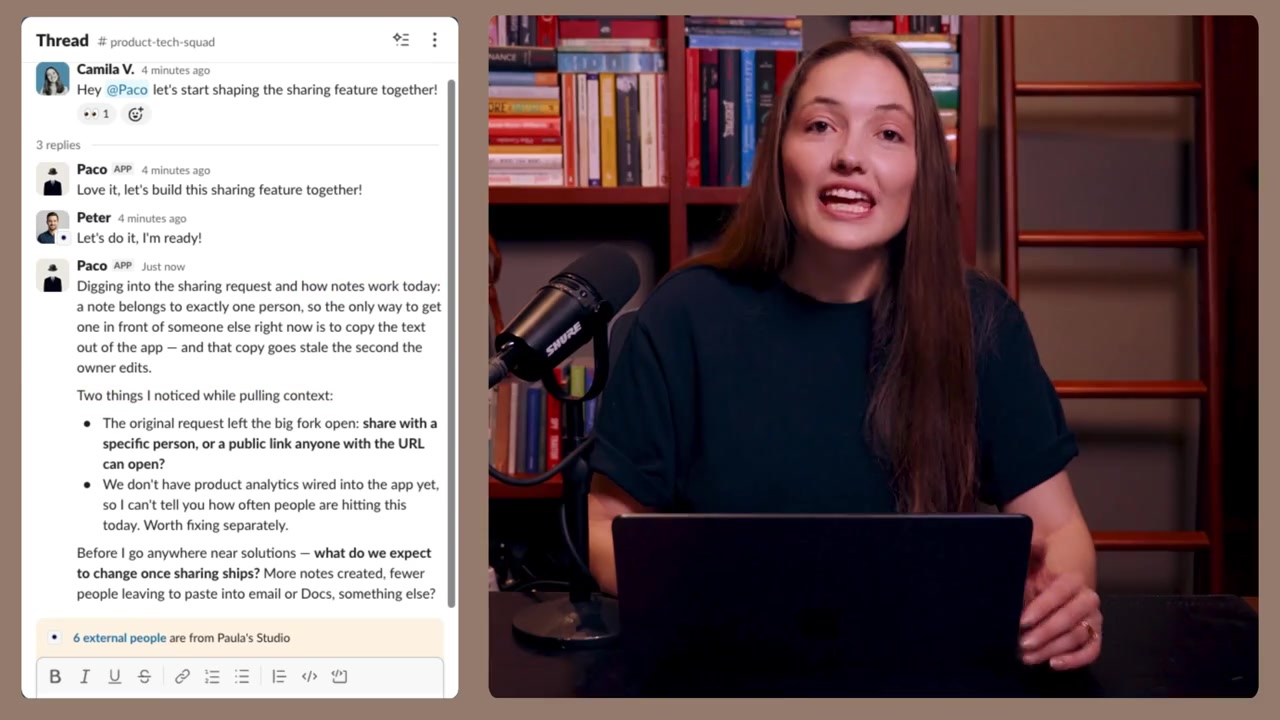Open Peter's profile name
Screen dimensions: 1280x720
click(94, 218)
